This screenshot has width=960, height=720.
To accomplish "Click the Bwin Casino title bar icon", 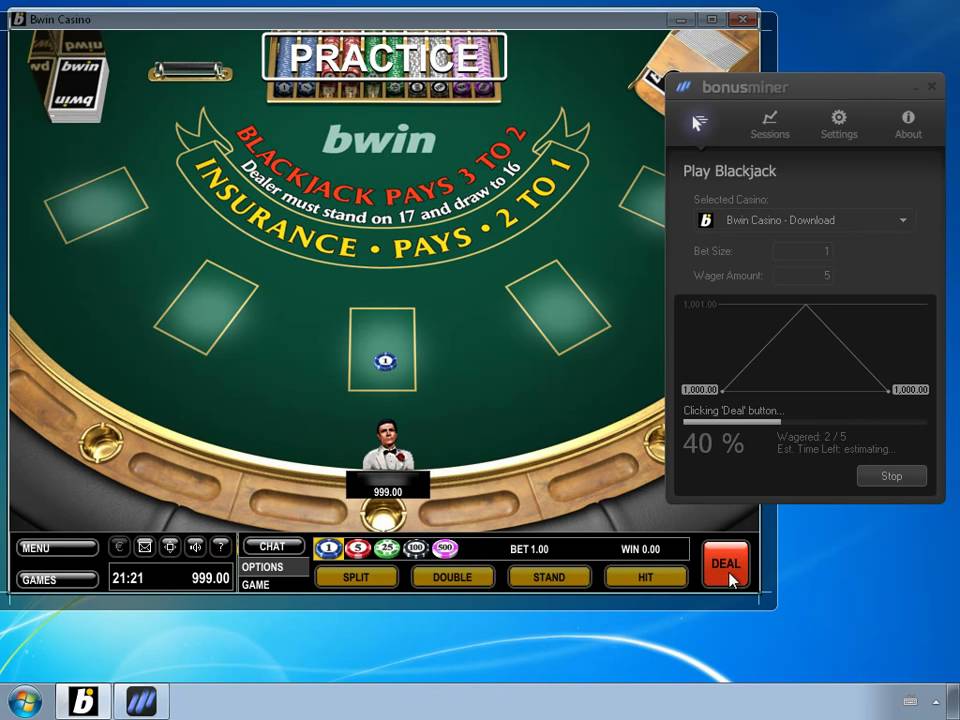I will [19, 19].
